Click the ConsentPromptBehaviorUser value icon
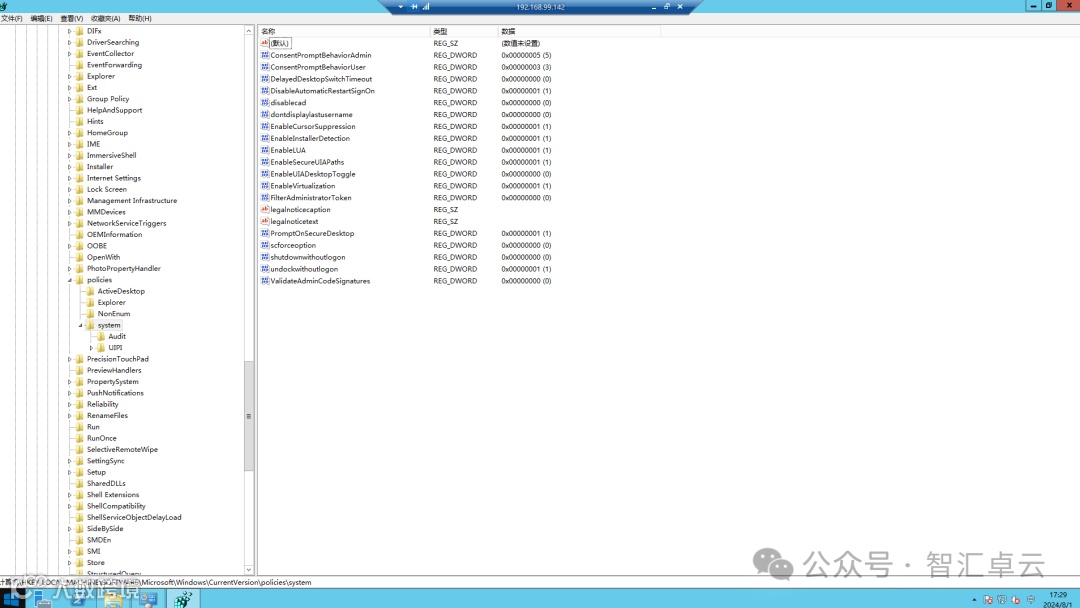Image resolution: width=1080 pixels, height=608 pixels. [264, 67]
